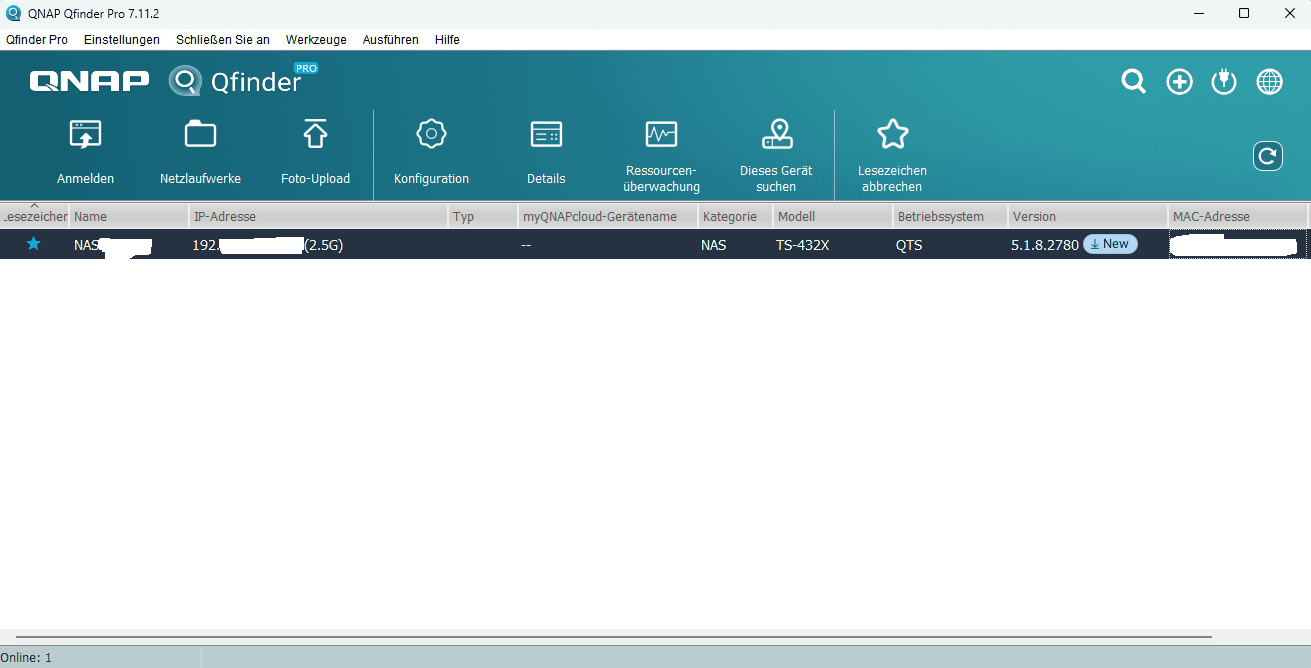Open the Einstellungen menu
The height and width of the screenshot is (668, 1311).
coord(122,40)
